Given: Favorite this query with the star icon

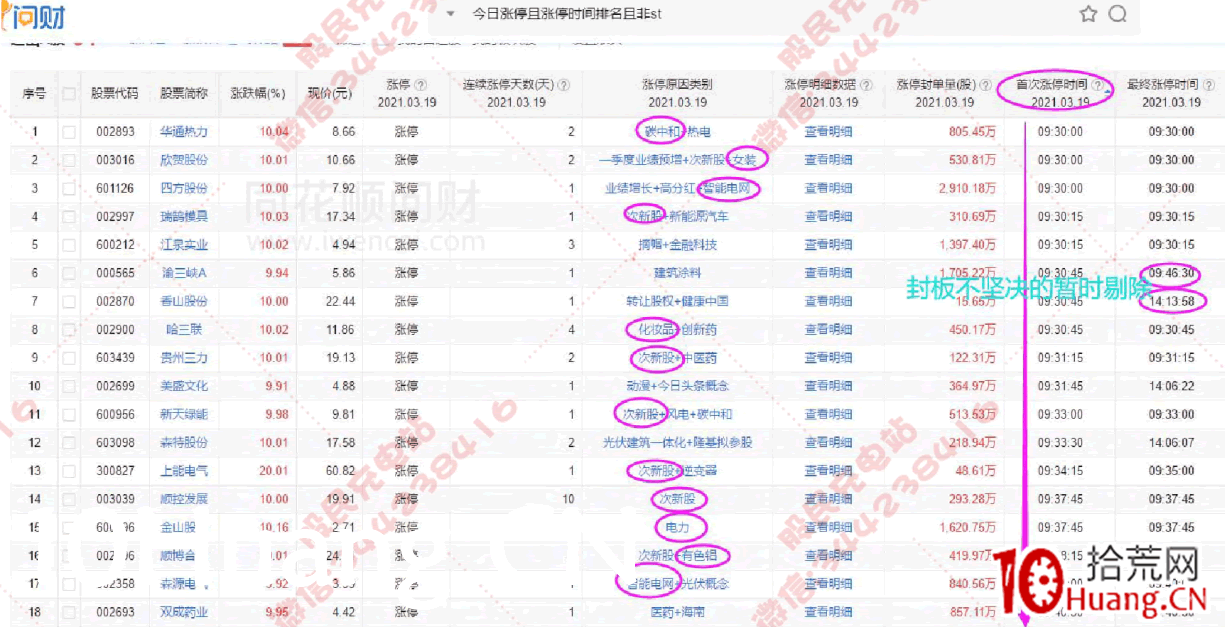Looking at the screenshot, I should (1088, 14).
